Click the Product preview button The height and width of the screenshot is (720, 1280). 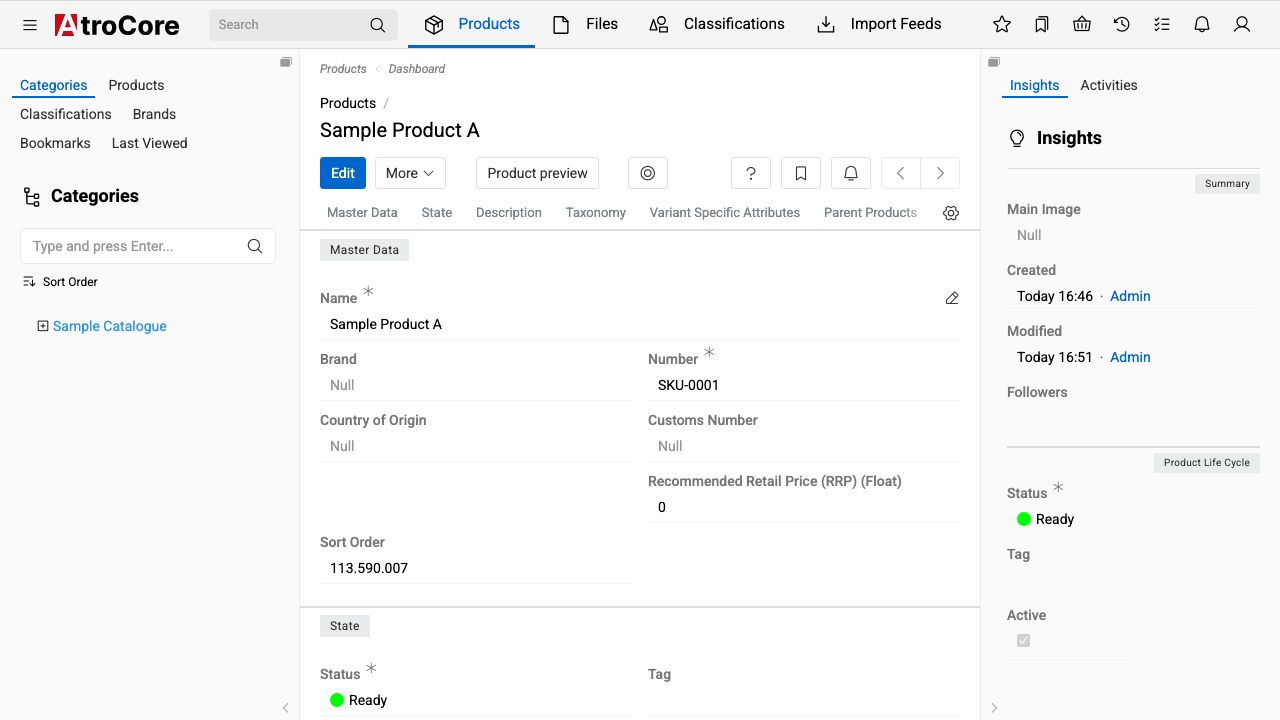click(x=538, y=173)
